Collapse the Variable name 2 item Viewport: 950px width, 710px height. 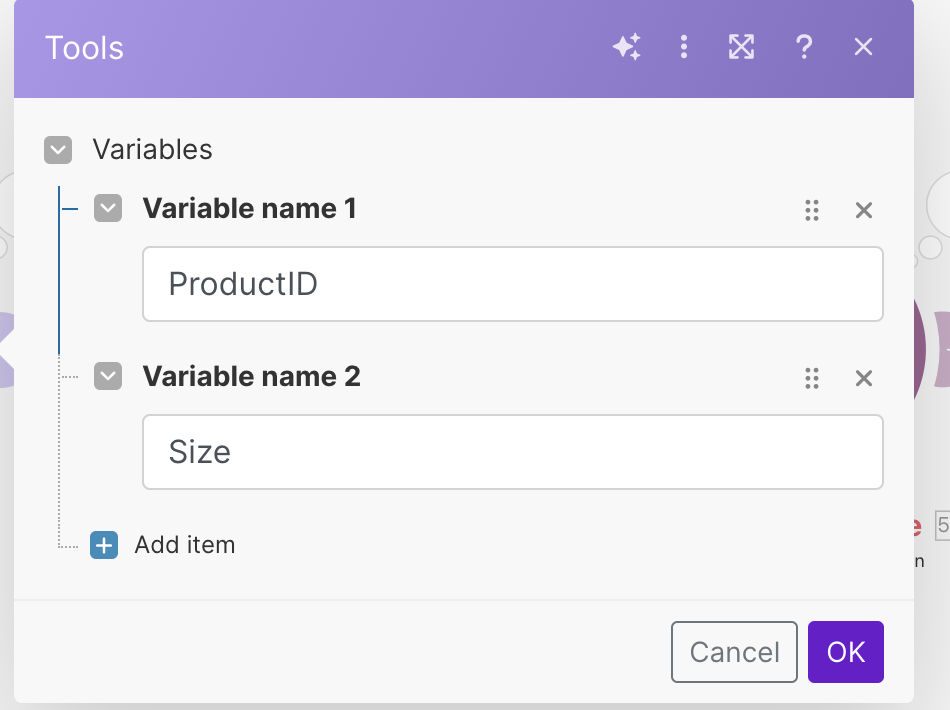[107, 377]
